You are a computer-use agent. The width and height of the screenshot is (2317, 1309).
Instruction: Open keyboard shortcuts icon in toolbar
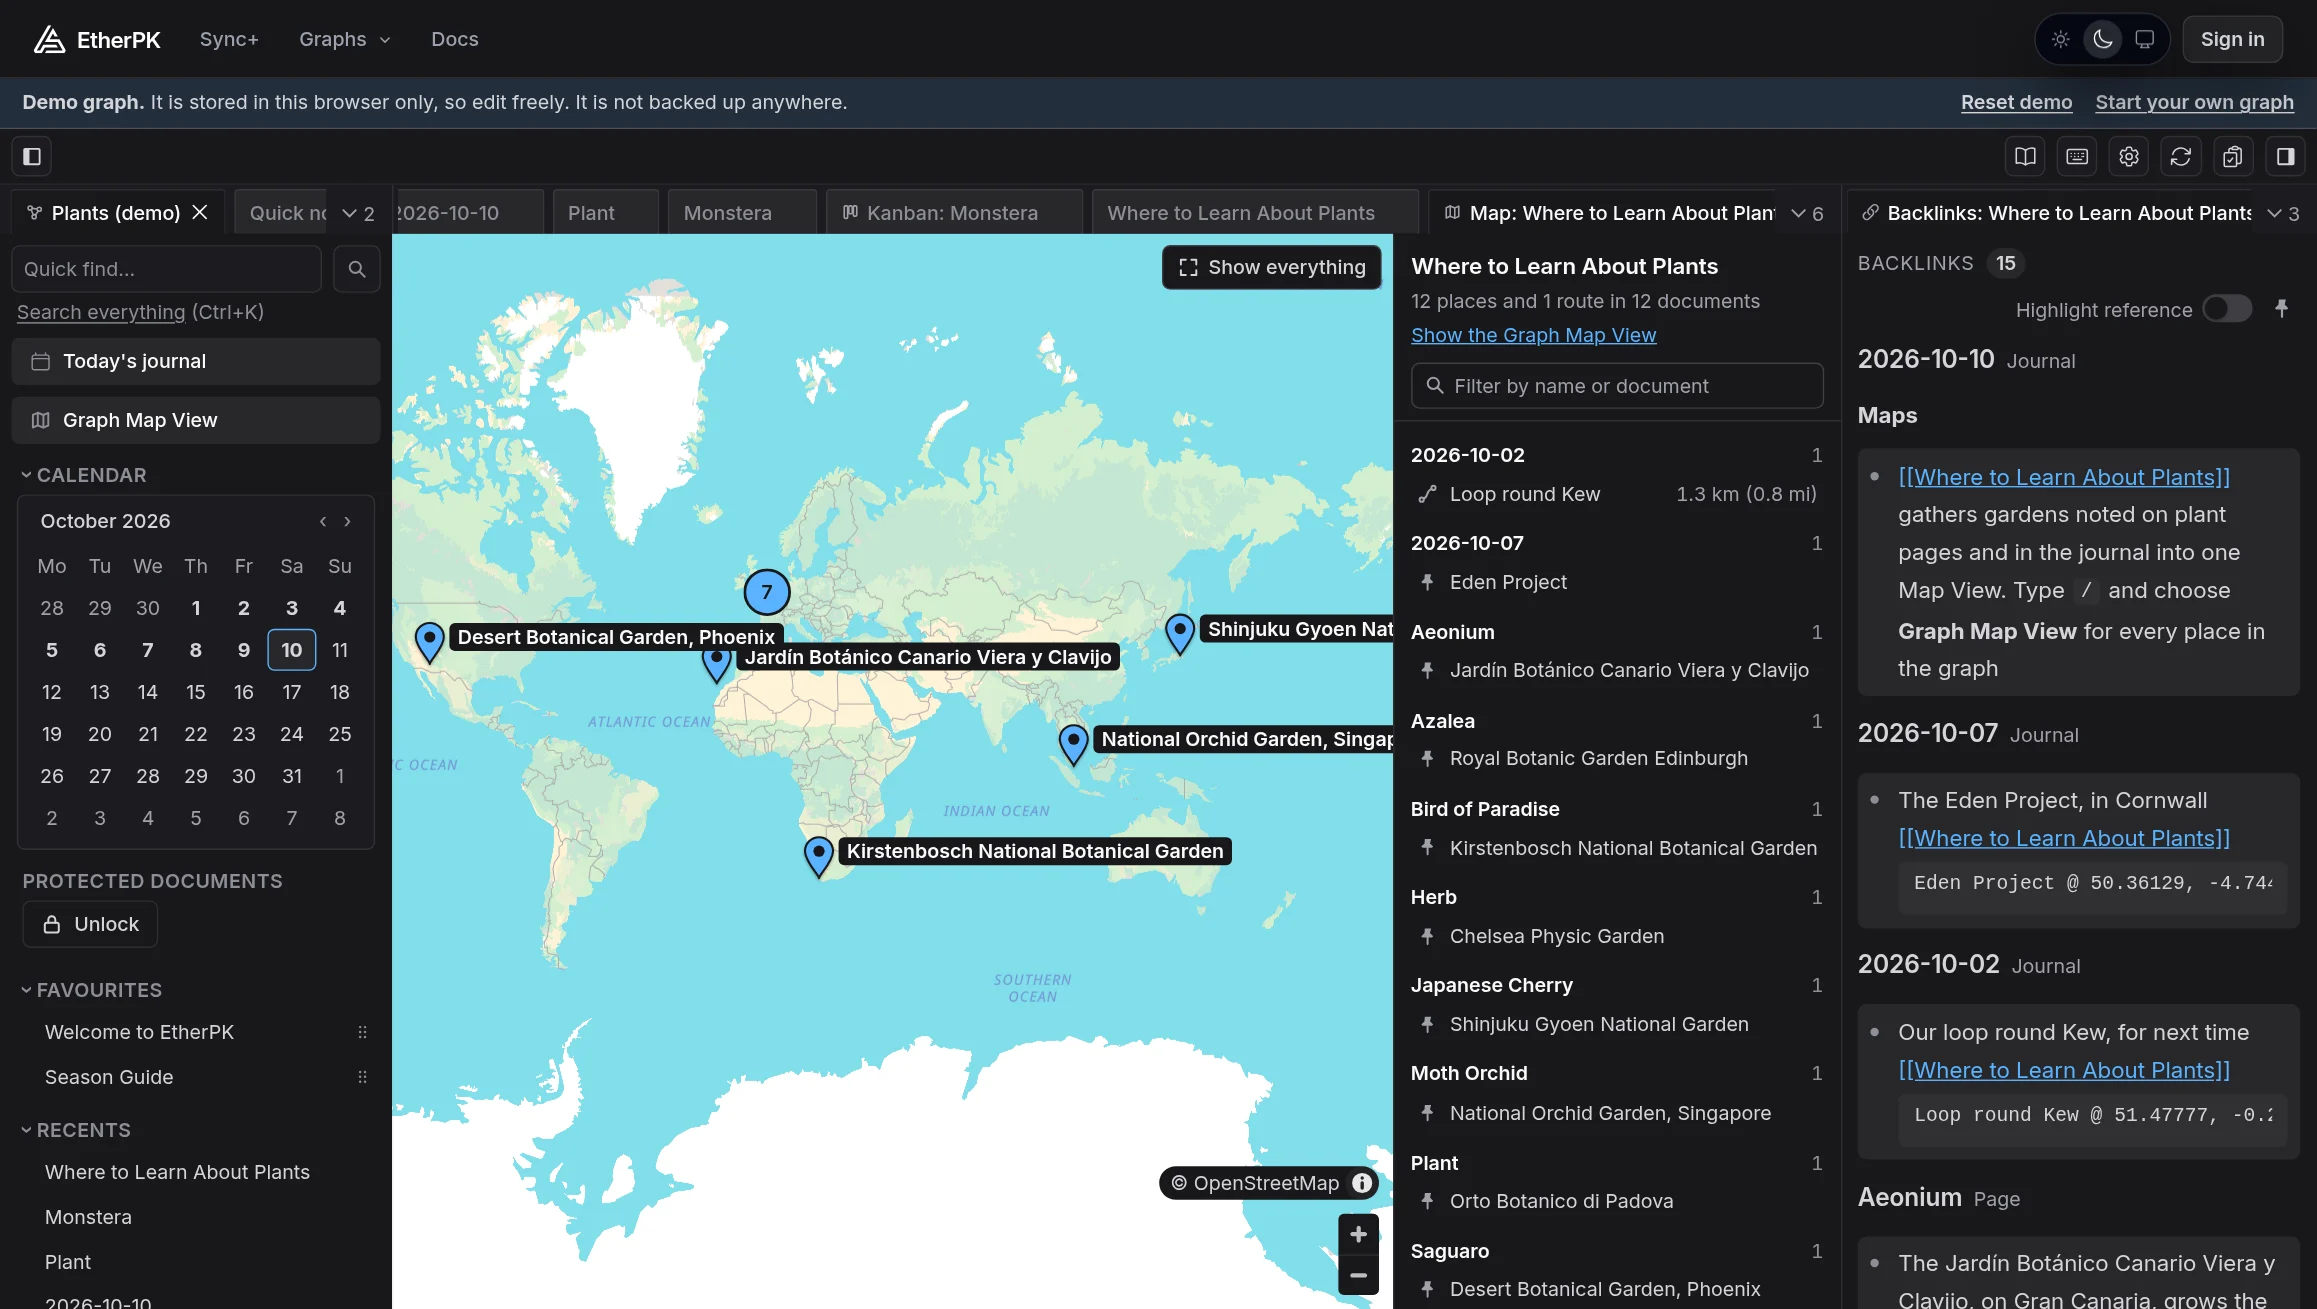coord(2077,156)
